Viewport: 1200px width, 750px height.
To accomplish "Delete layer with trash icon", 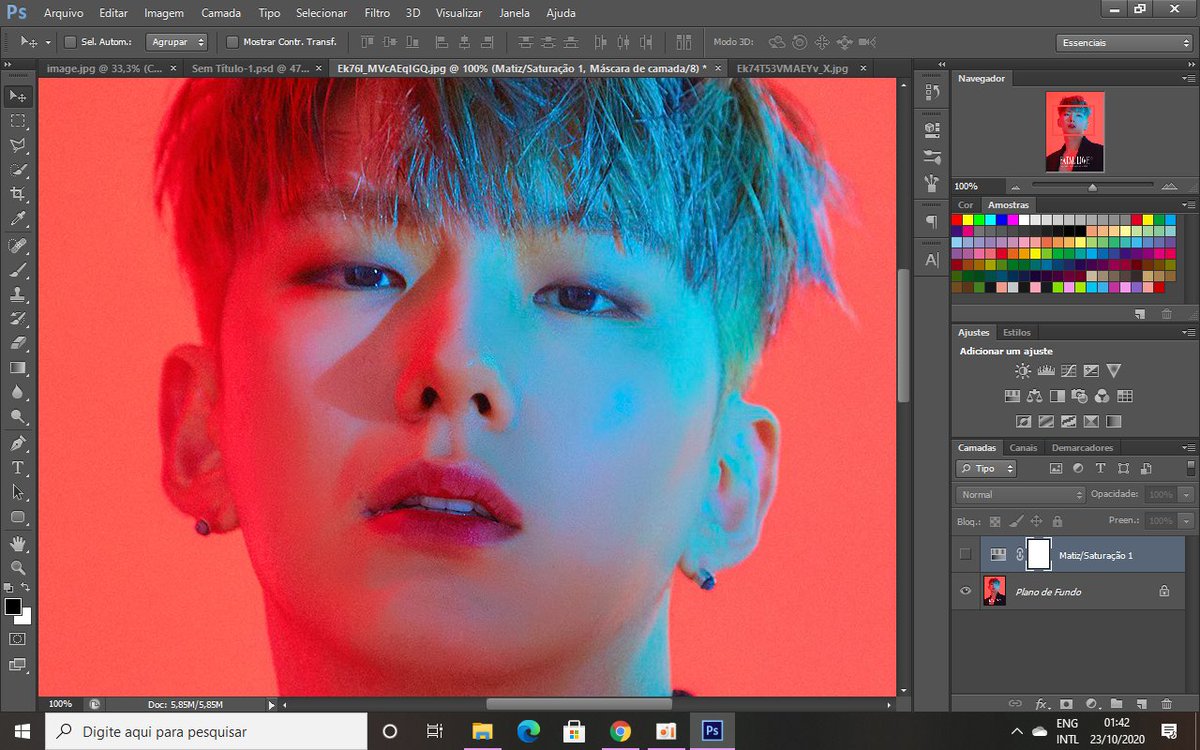I will [1166, 704].
